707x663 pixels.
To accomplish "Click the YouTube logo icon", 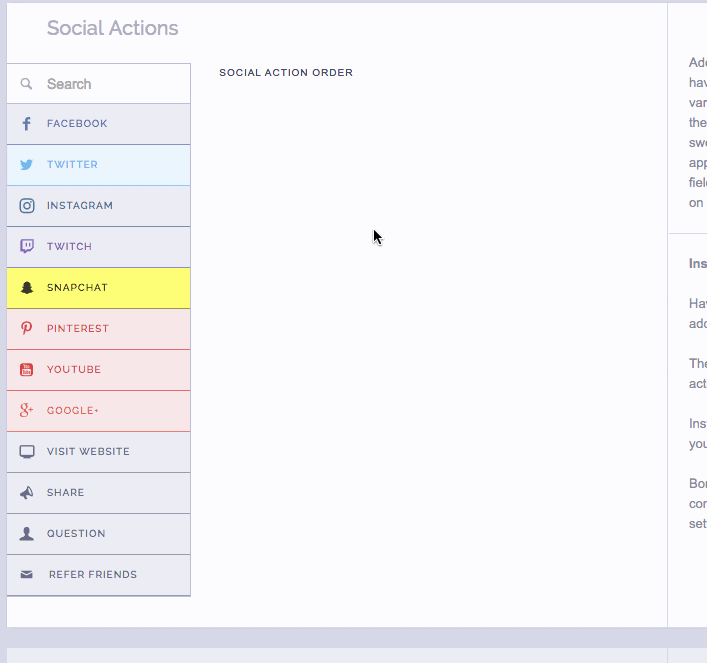I will (x=27, y=369).
